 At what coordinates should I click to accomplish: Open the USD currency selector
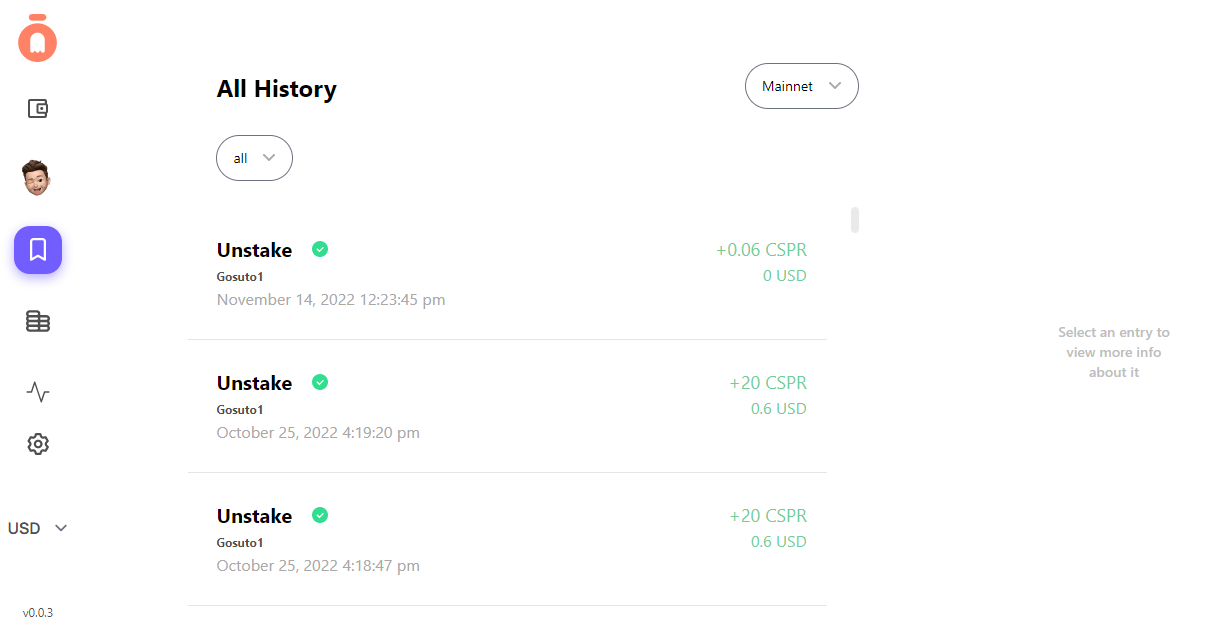point(38,528)
